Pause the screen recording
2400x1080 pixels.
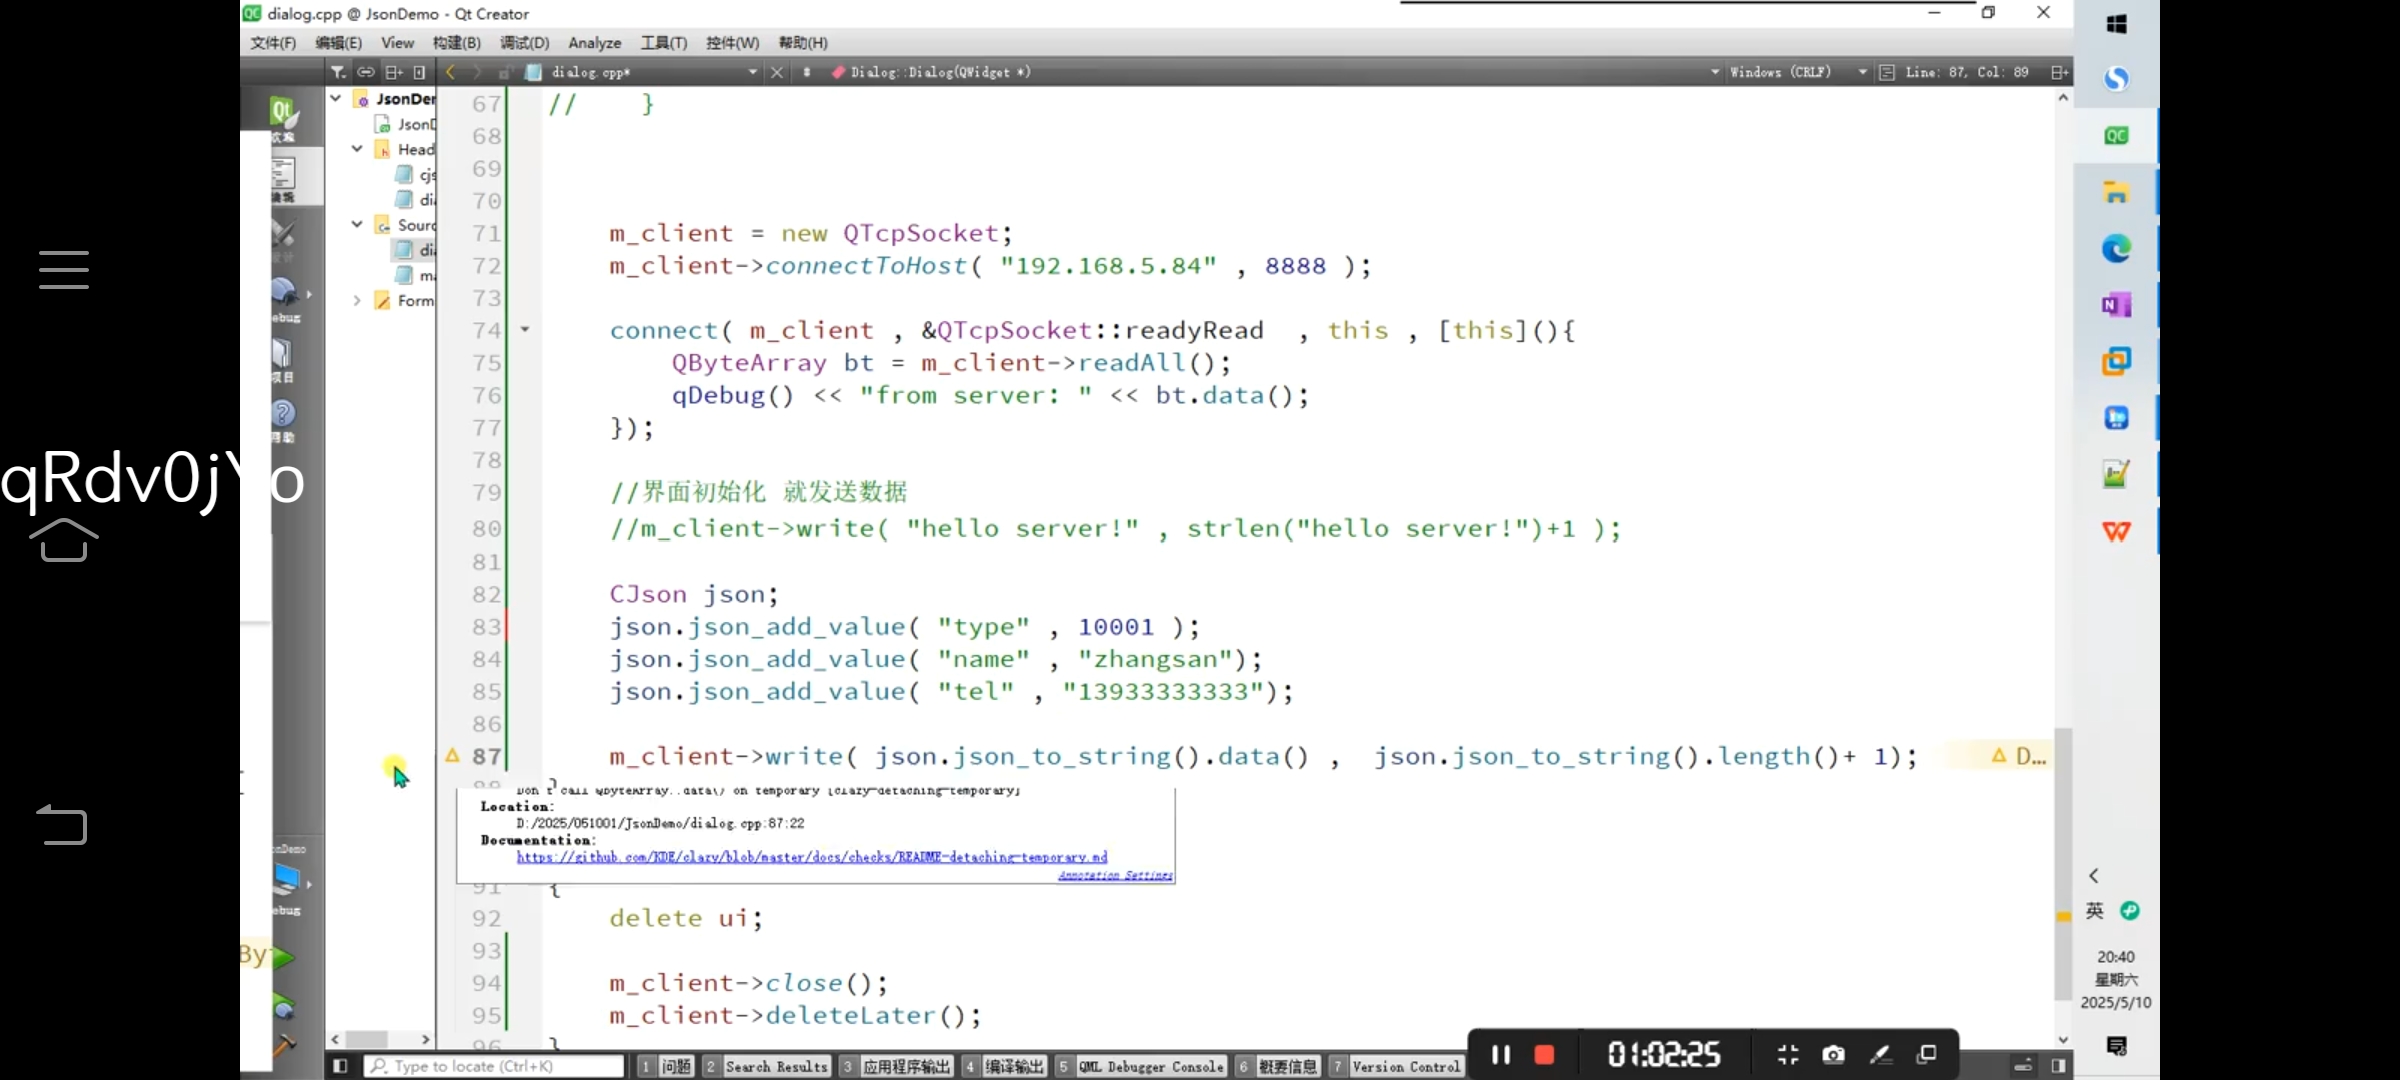point(1500,1054)
